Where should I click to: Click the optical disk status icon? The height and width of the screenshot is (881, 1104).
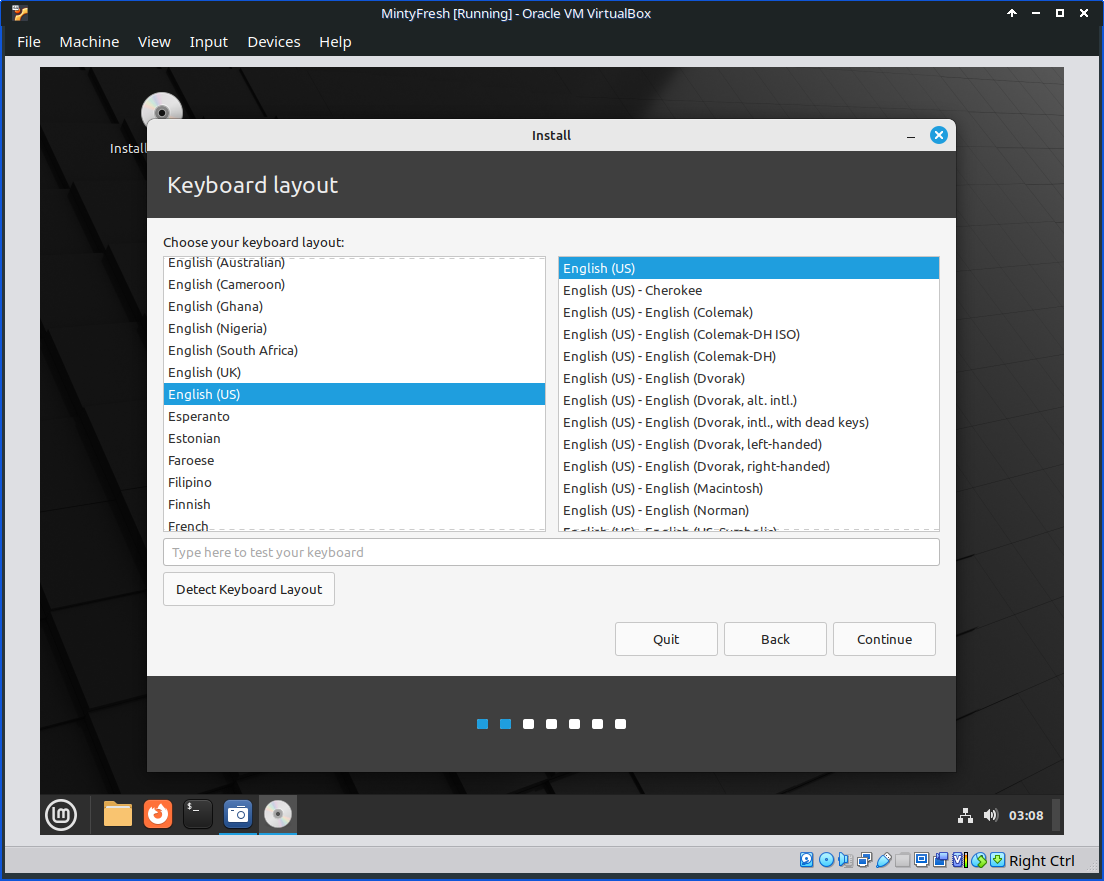point(827,860)
